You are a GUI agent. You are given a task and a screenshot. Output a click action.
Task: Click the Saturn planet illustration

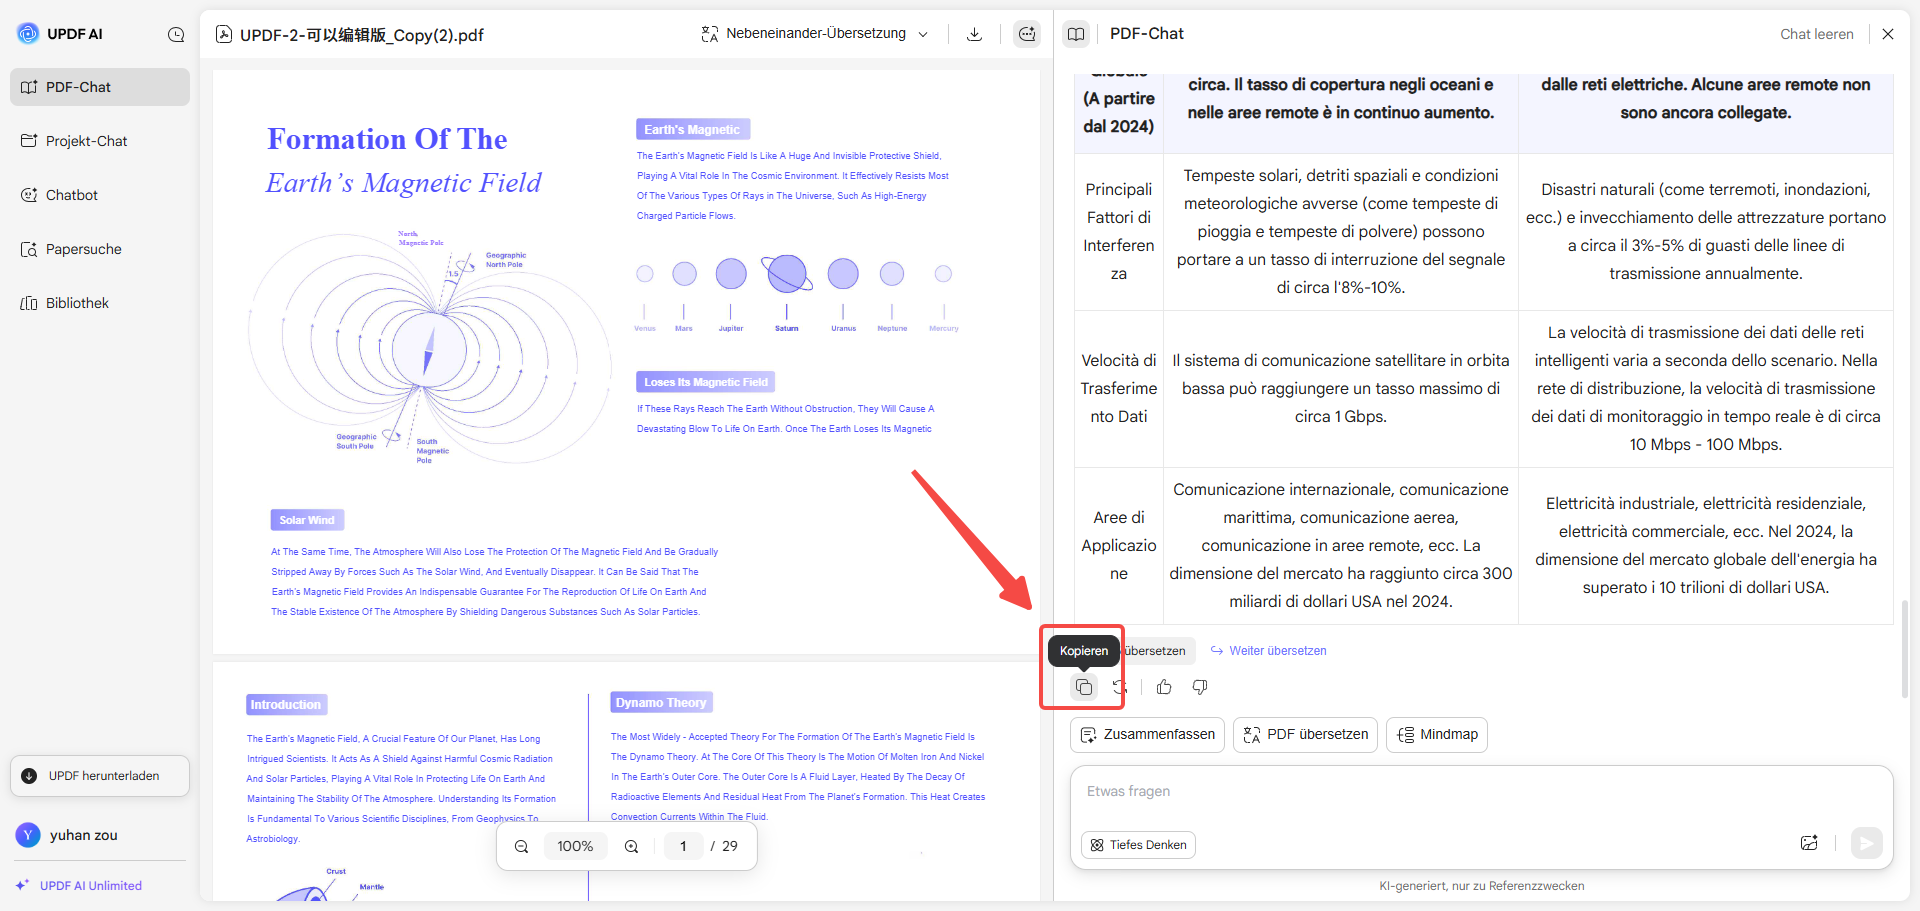(x=787, y=273)
